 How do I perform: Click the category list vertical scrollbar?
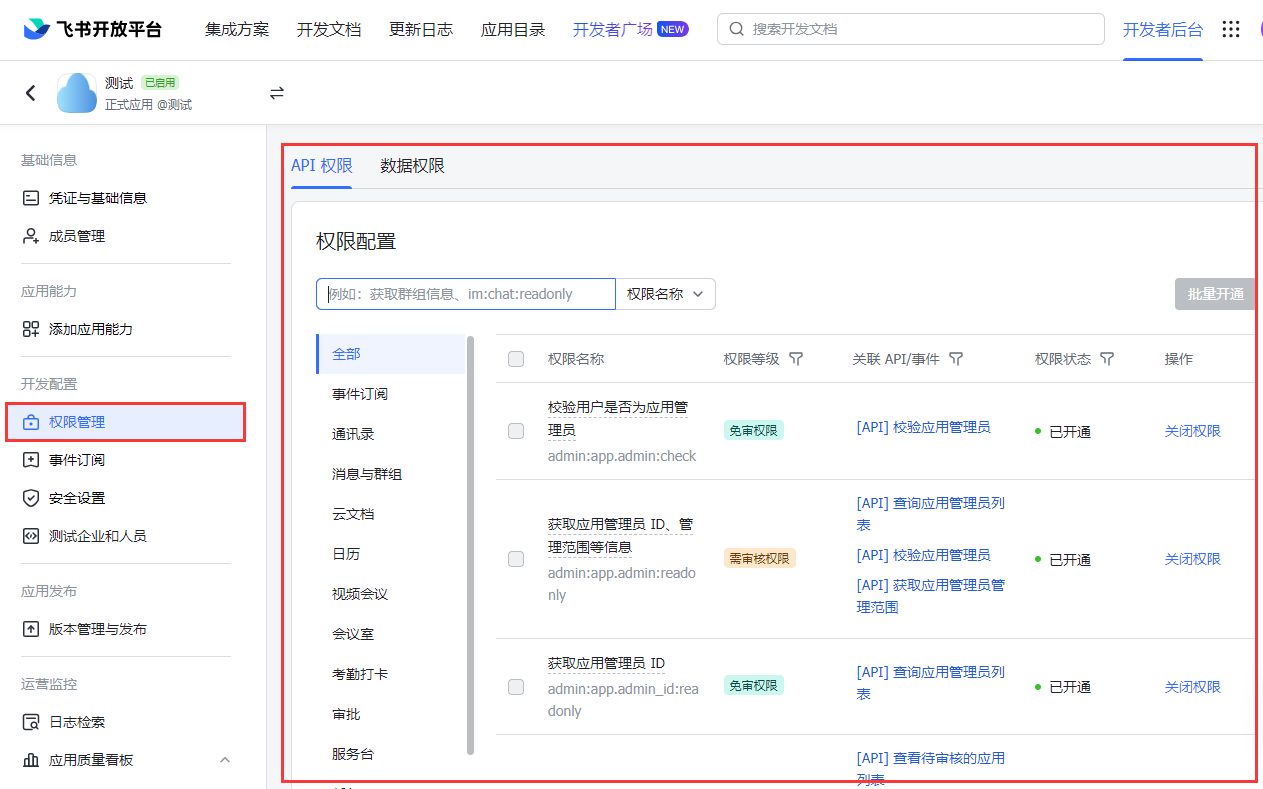tap(470, 545)
